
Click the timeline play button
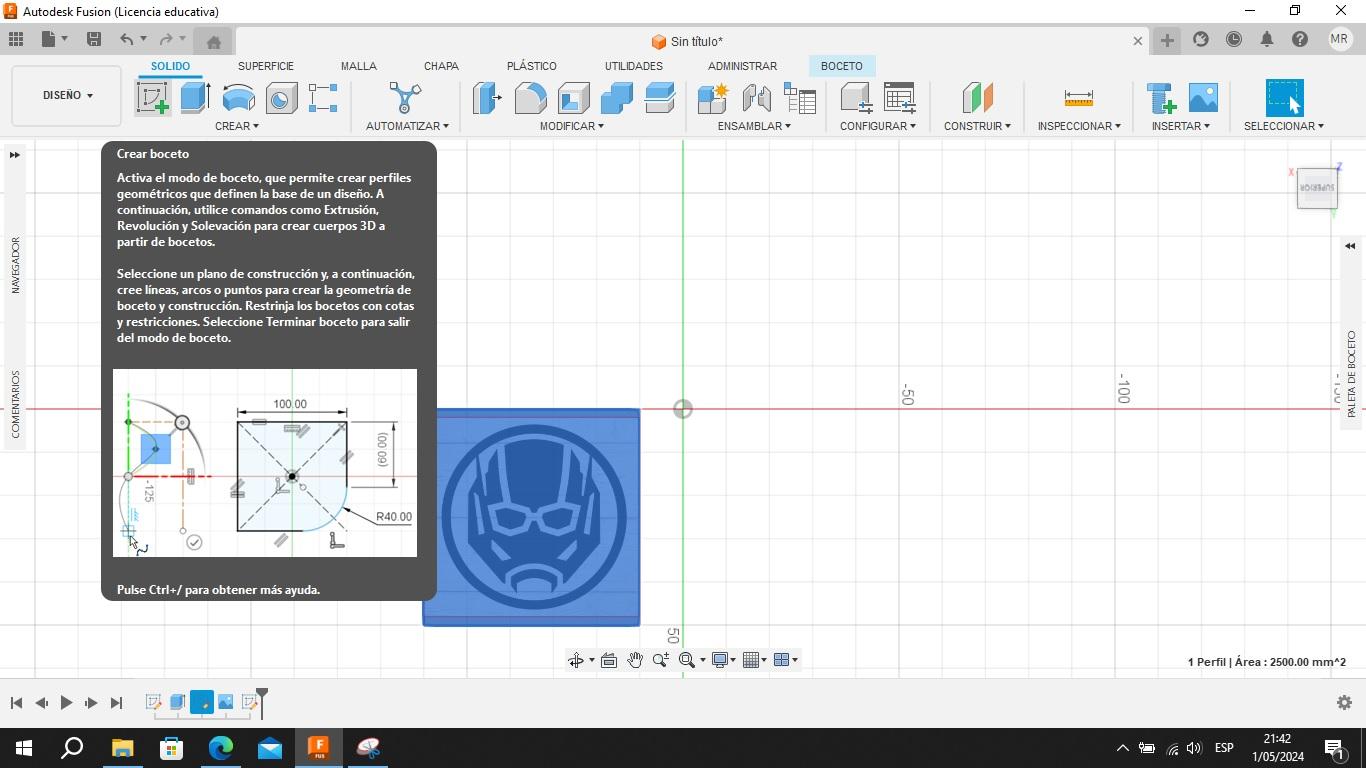66,703
